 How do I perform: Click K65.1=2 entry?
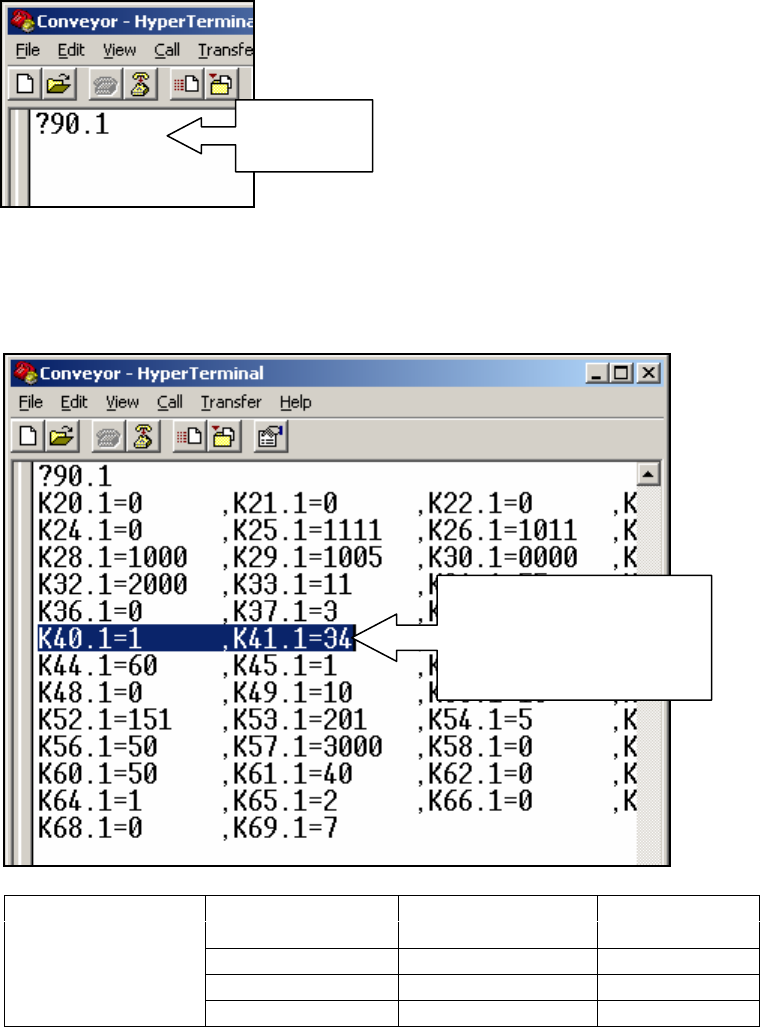pos(285,801)
